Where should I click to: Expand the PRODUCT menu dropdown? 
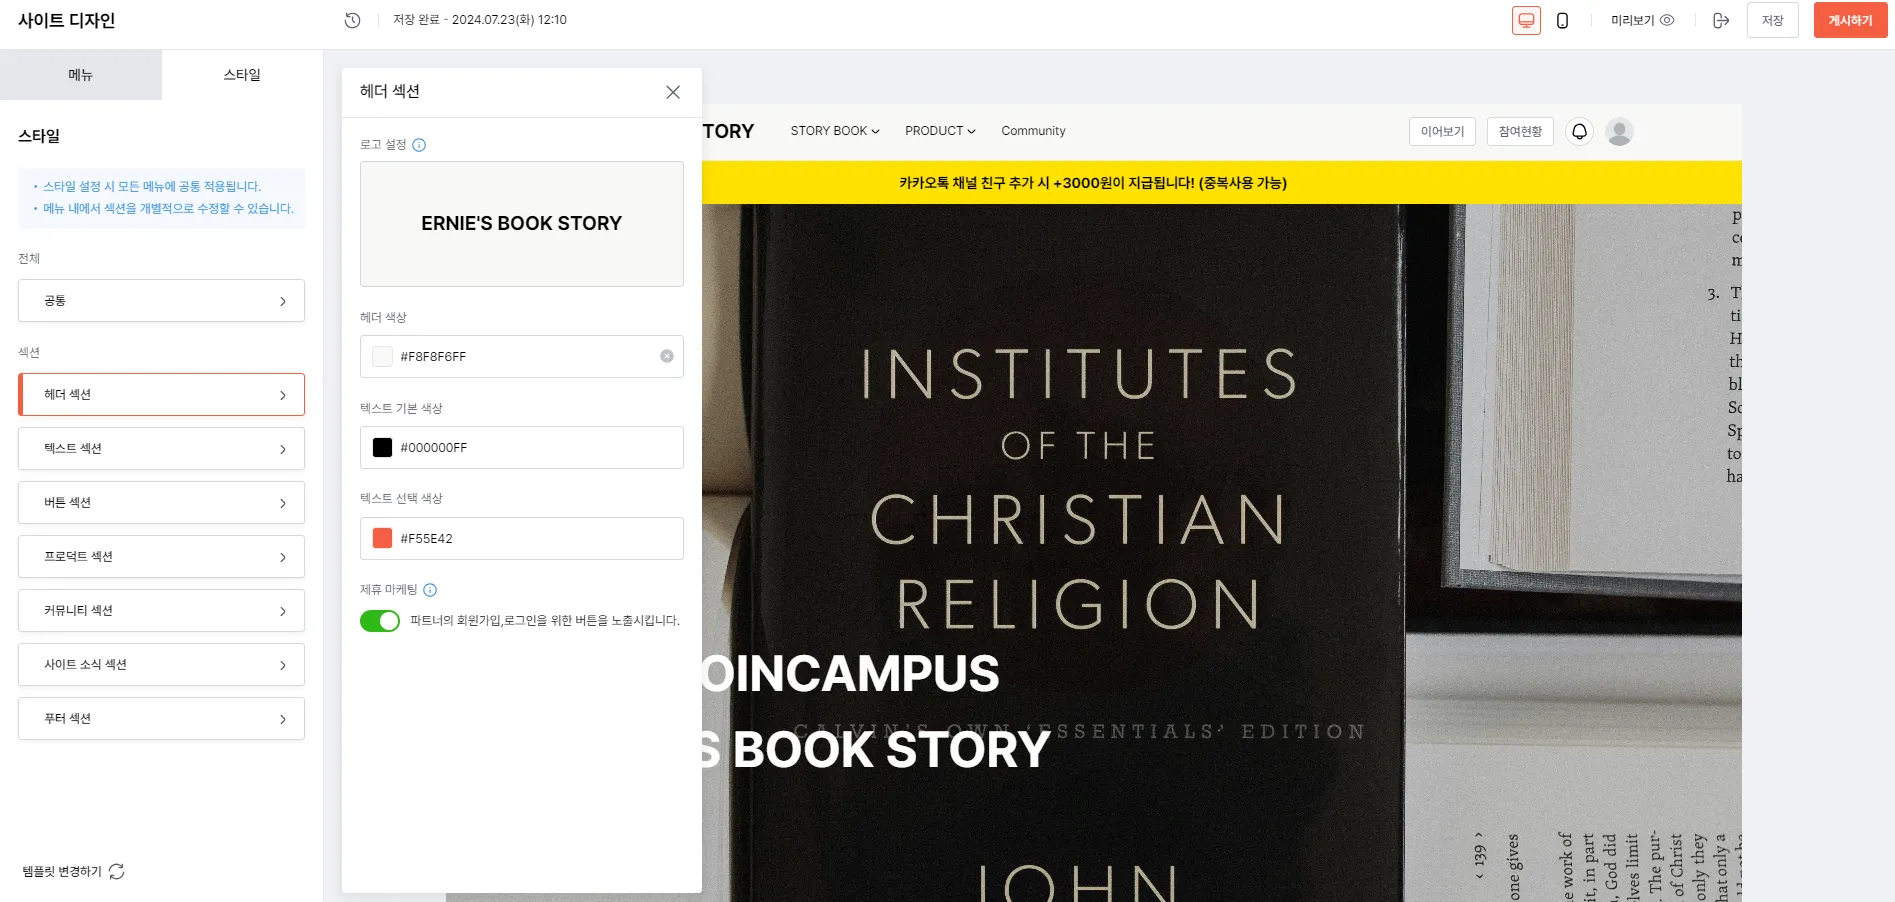[x=940, y=131]
